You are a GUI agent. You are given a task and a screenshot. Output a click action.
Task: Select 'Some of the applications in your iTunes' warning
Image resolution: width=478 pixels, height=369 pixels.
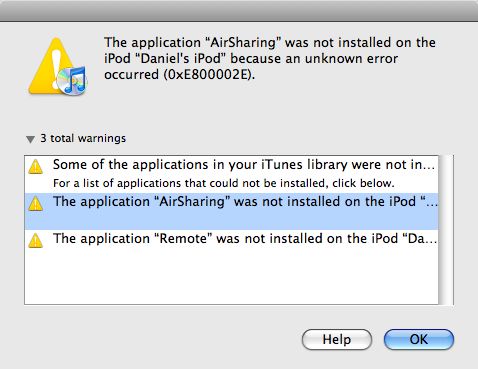click(232, 174)
